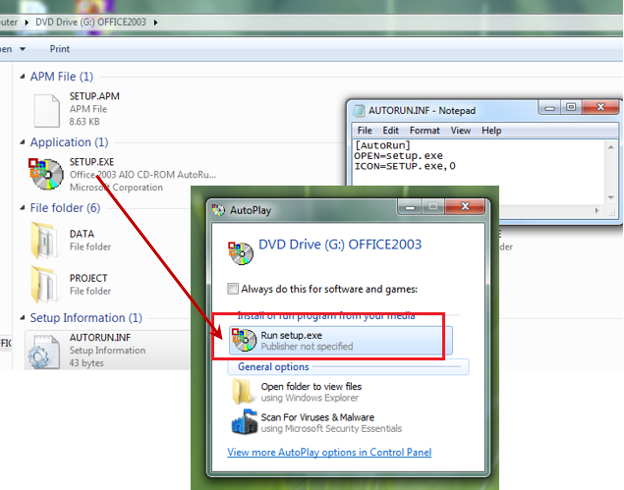The width and height of the screenshot is (624, 490).
Task: Click the General options heading in AutoPlay
Action: (273, 367)
